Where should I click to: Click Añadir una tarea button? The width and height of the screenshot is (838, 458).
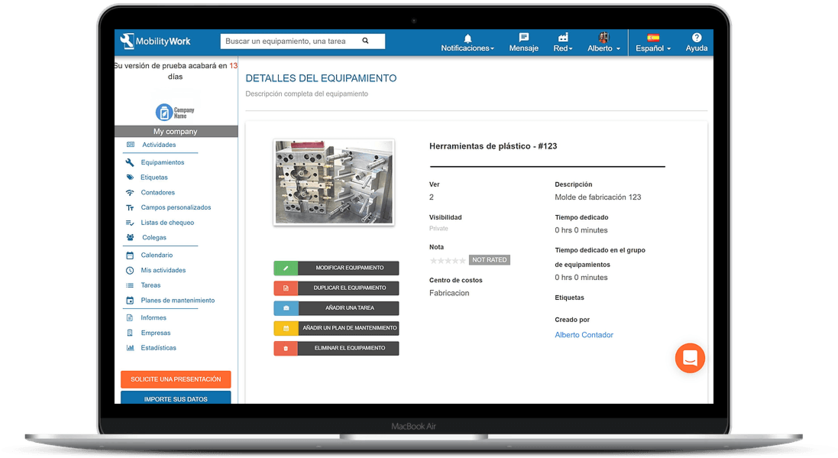tap(336, 308)
